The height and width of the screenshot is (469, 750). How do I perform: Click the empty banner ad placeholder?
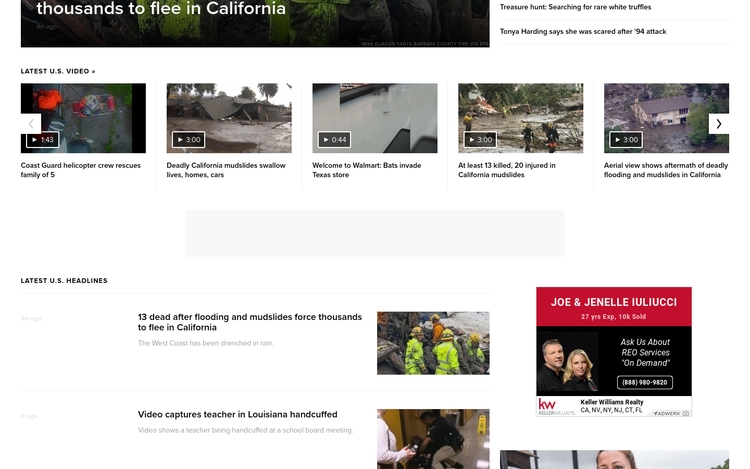(375, 233)
